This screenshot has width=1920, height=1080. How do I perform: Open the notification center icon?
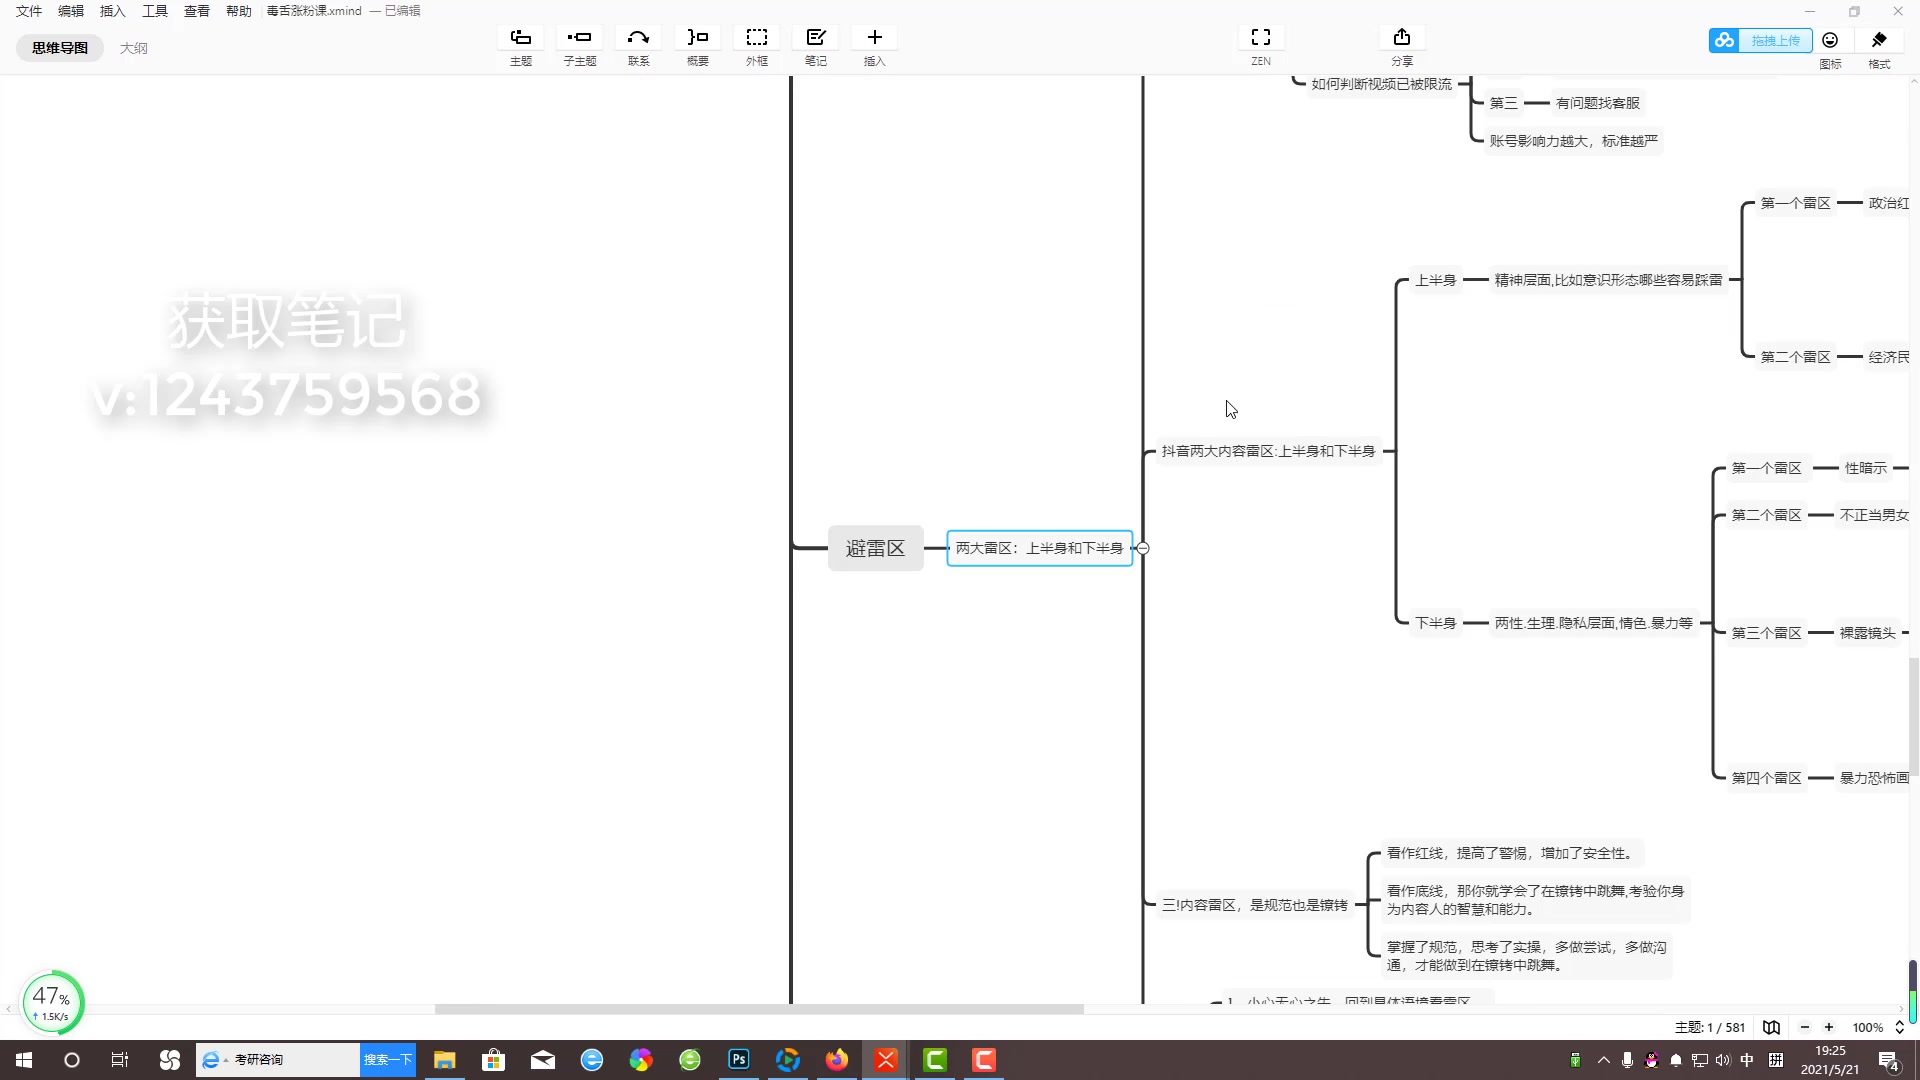coord(1888,1060)
